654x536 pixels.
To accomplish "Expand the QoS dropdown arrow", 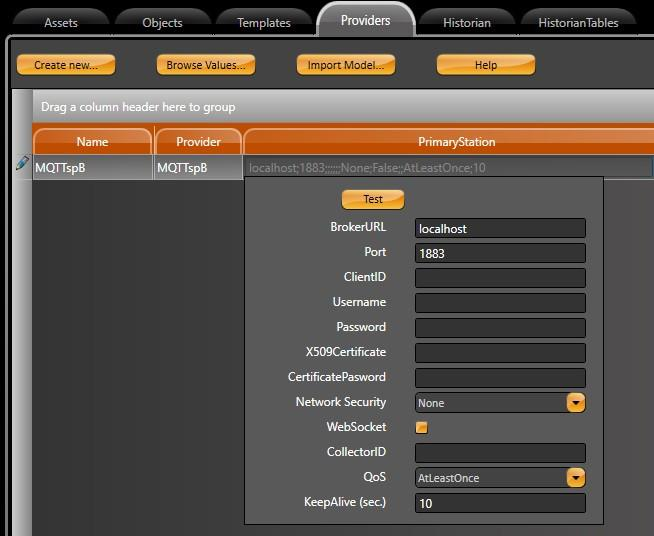I will (x=576, y=478).
